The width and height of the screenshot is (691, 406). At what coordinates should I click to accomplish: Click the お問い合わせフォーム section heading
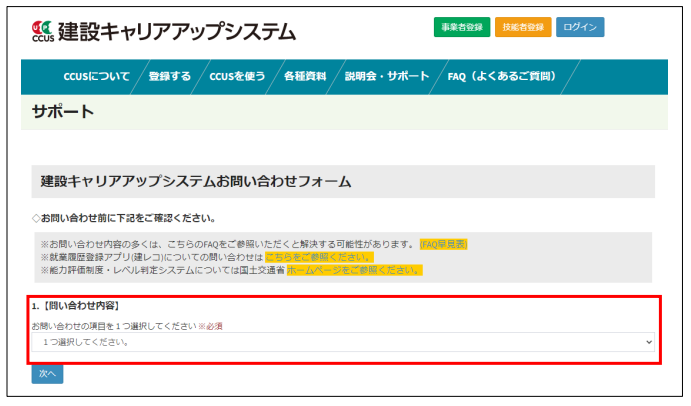pyautogui.click(x=196, y=182)
